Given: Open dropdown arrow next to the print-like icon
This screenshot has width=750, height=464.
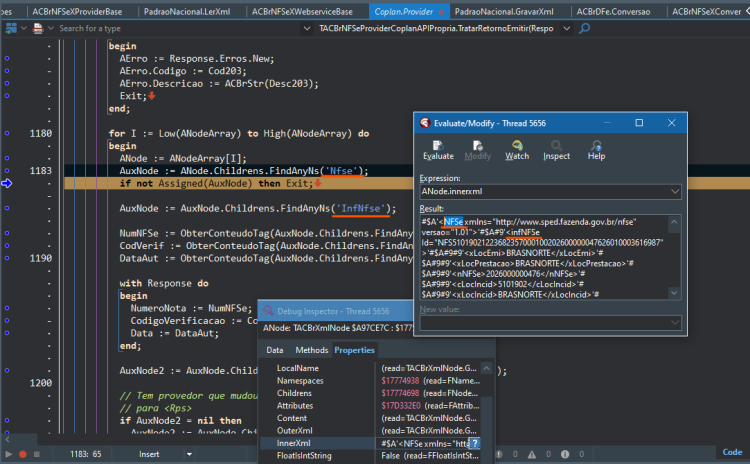Looking at the screenshot, I should [50, 28].
